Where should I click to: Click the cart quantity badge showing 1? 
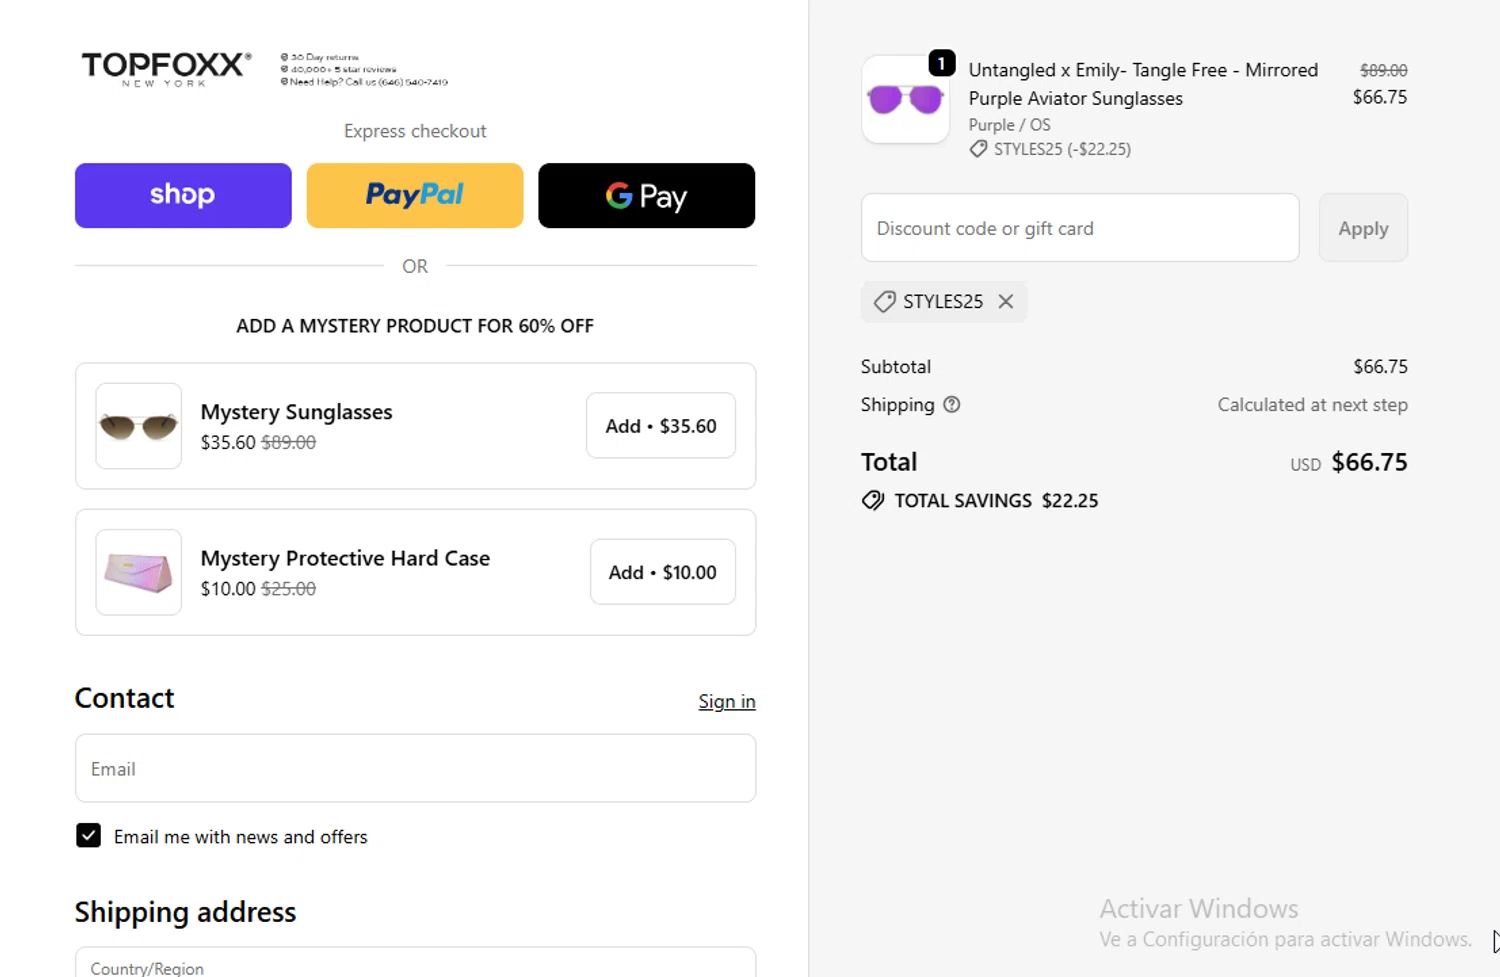pos(941,63)
